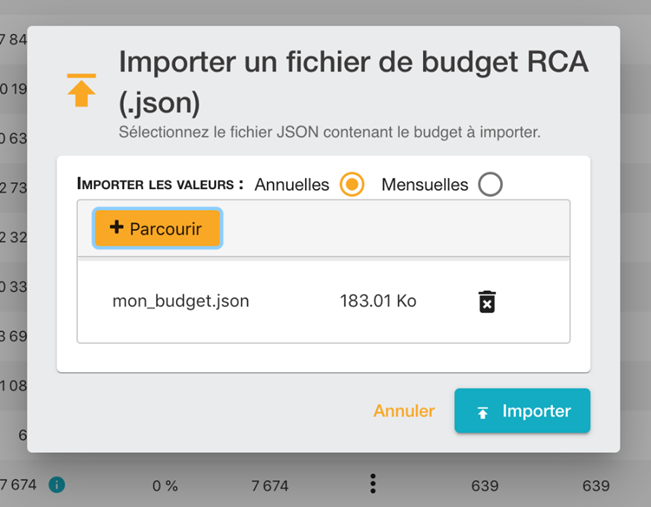Click the mon_budget.json file name
Image resolution: width=651 pixels, height=507 pixels.
(x=181, y=301)
